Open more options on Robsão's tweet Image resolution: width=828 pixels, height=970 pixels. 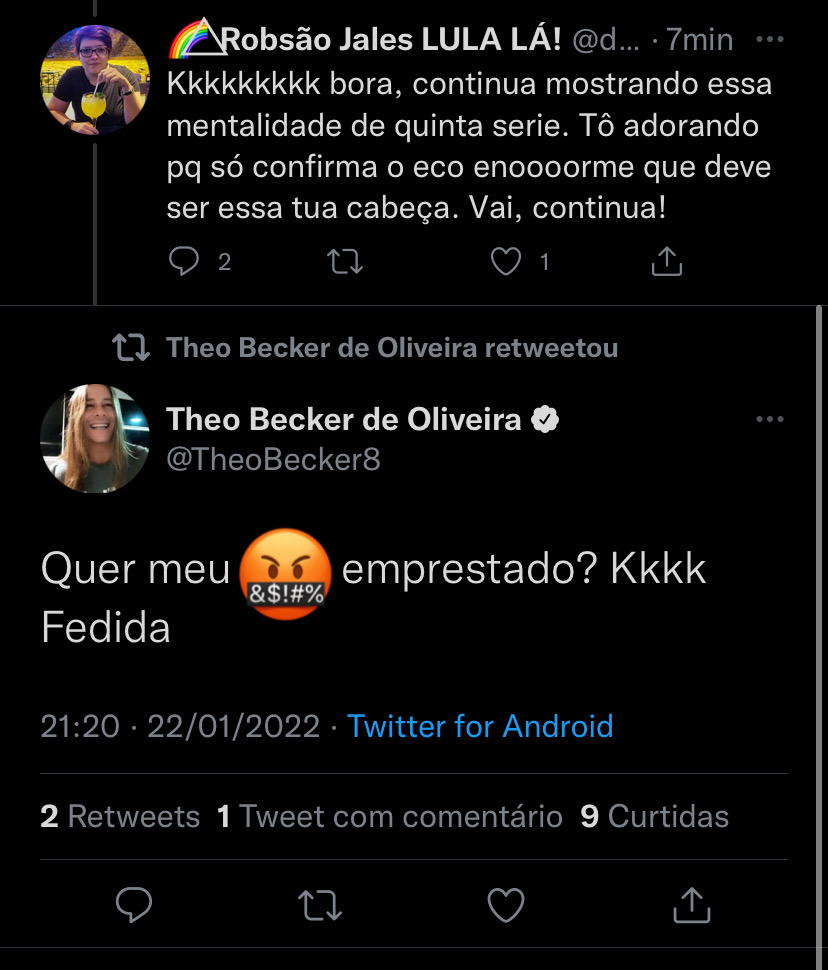click(x=770, y=40)
